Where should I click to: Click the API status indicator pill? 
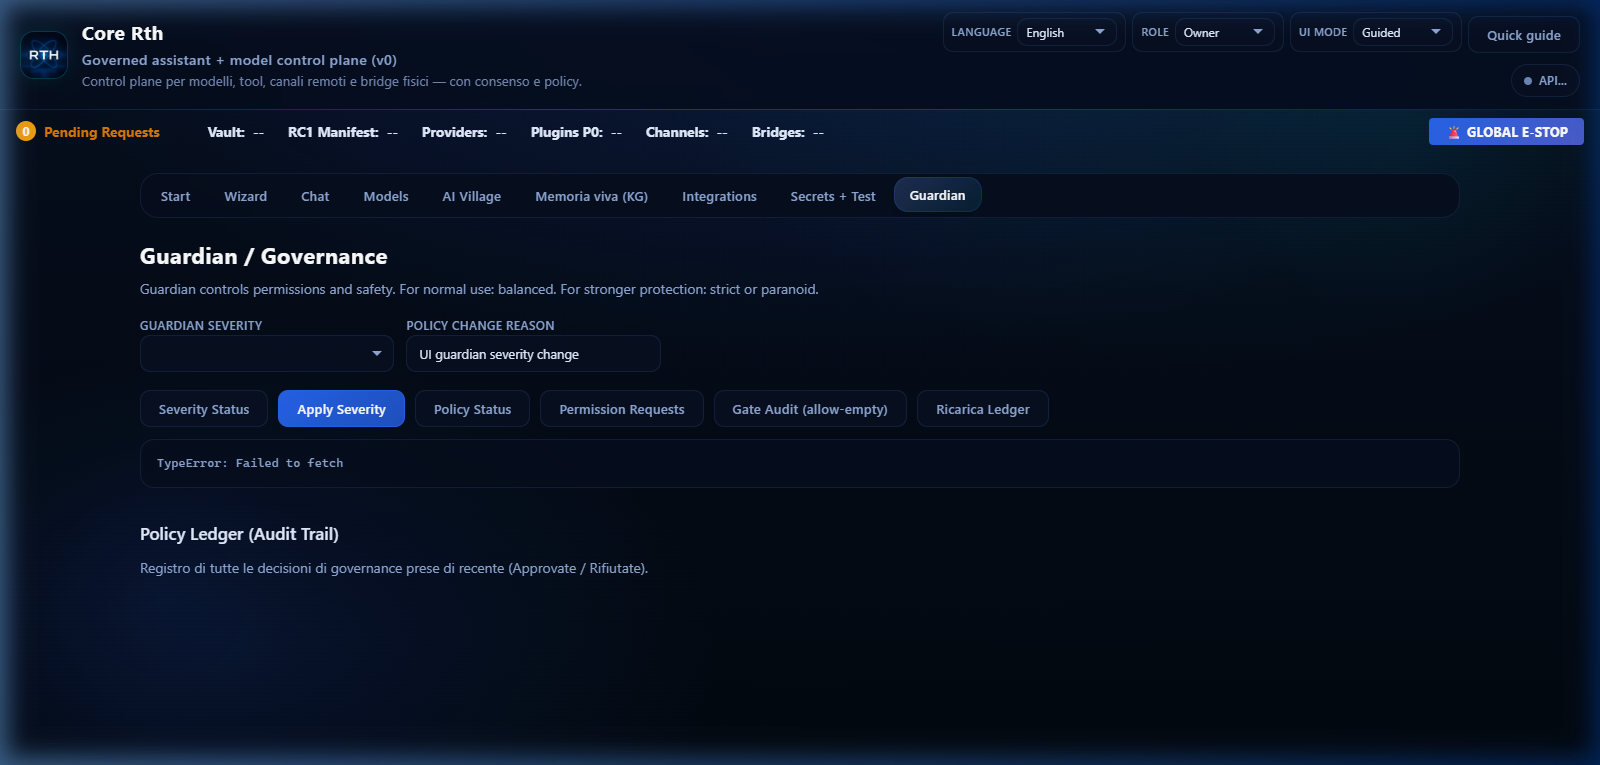coord(1545,81)
